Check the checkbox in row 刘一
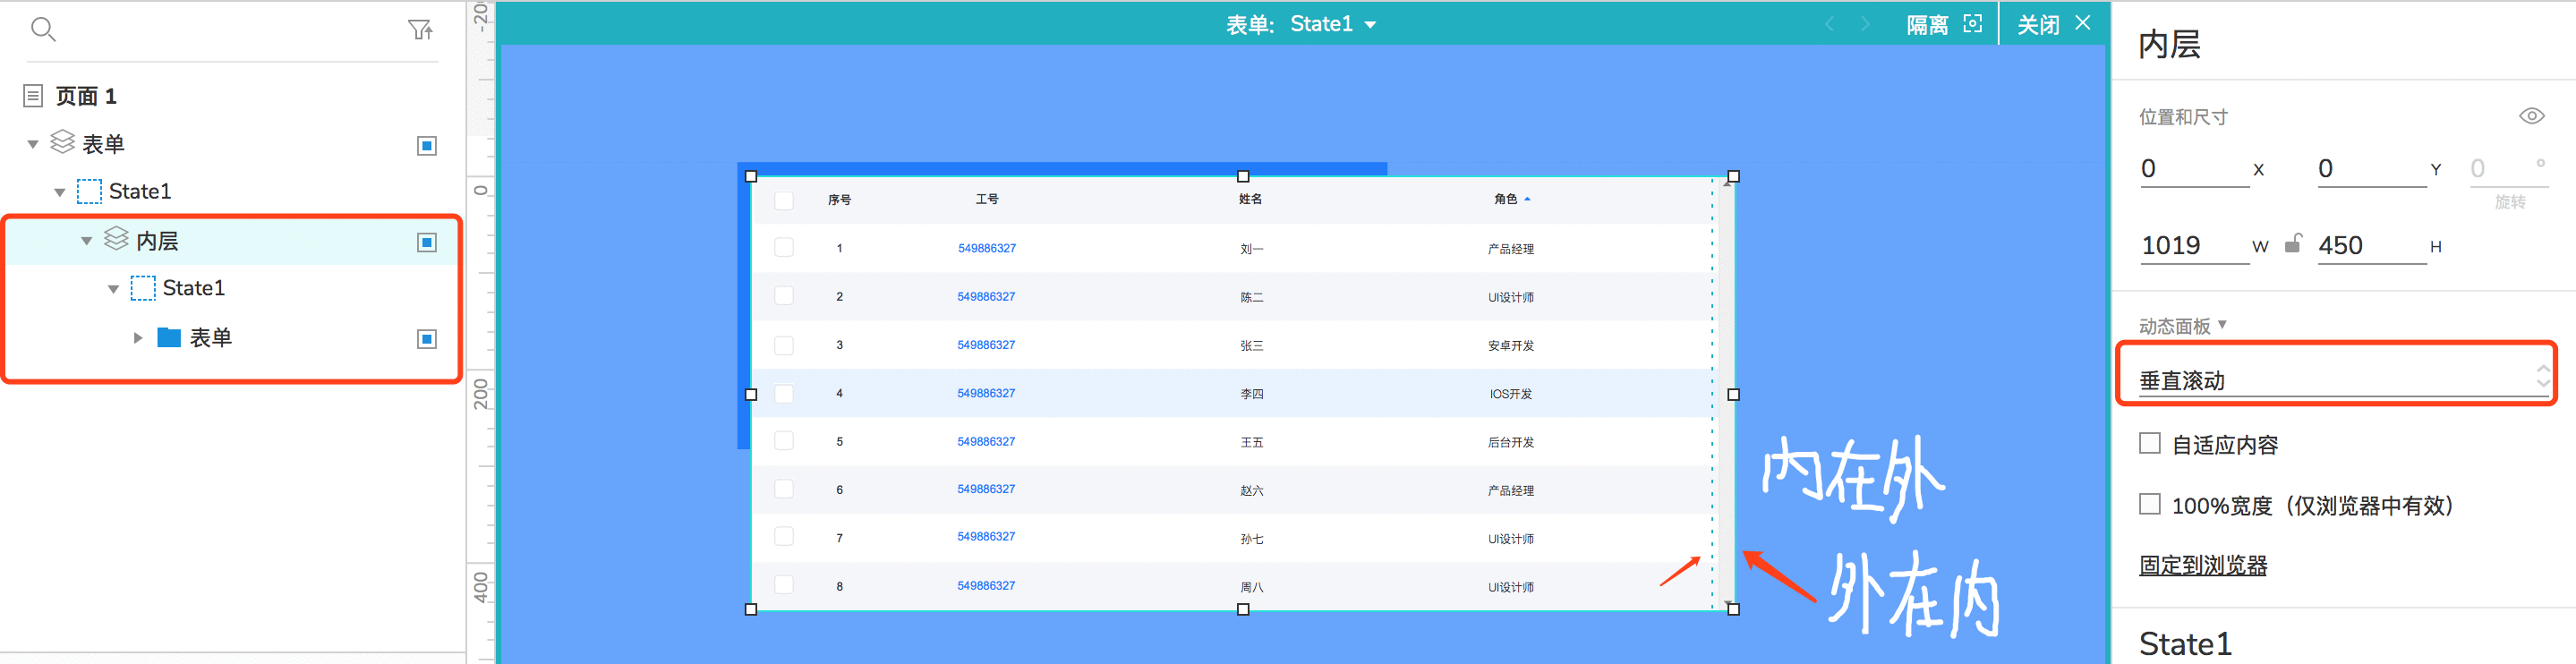The height and width of the screenshot is (664, 2576). click(x=784, y=247)
